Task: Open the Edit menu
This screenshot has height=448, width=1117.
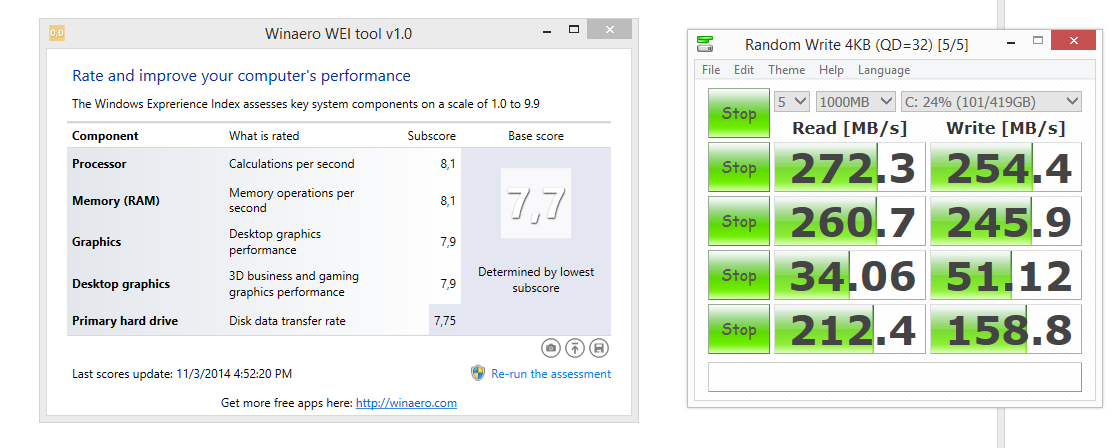Action: (x=744, y=70)
